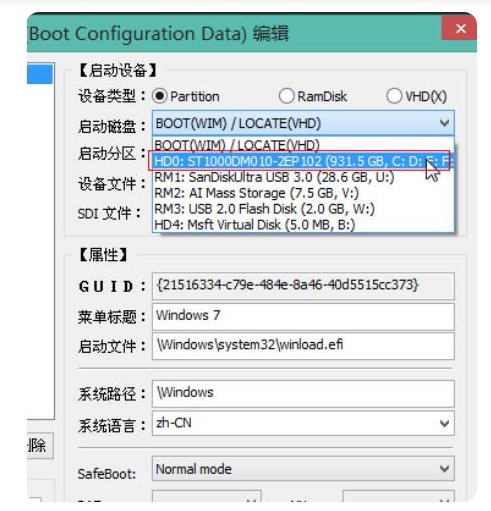The height and width of the screenshot is (511, 491).
Task: Choose HD4: Msft Virtual Disk entry
Action: 303,225
